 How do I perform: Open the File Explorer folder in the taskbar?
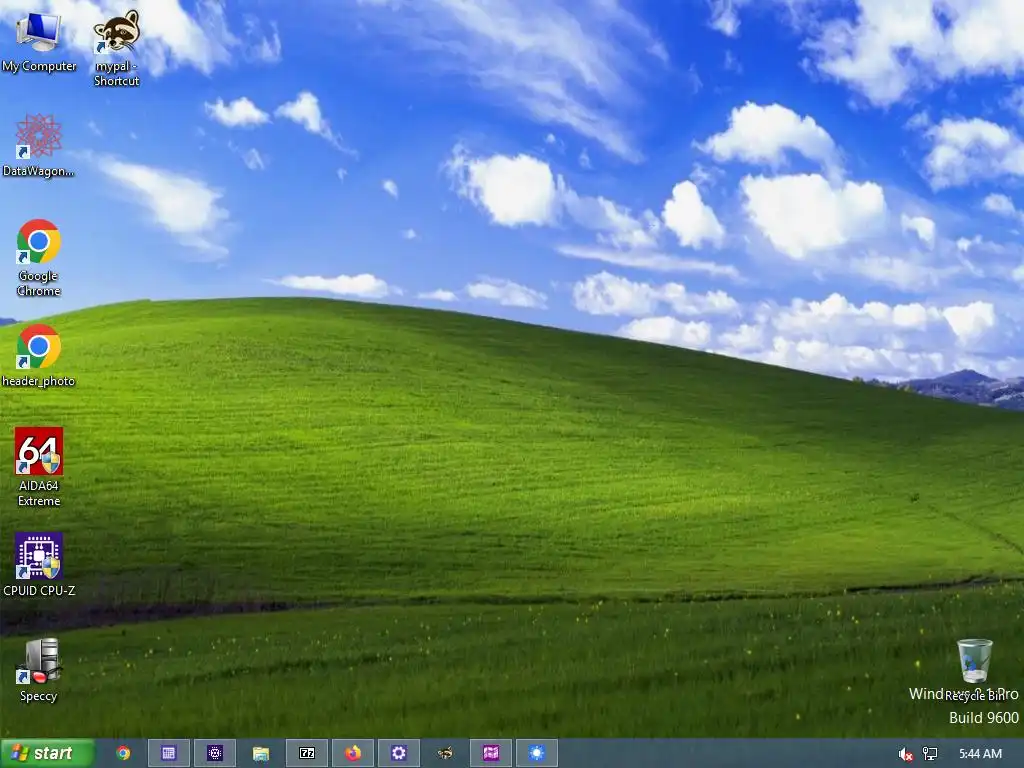(261, 753)
